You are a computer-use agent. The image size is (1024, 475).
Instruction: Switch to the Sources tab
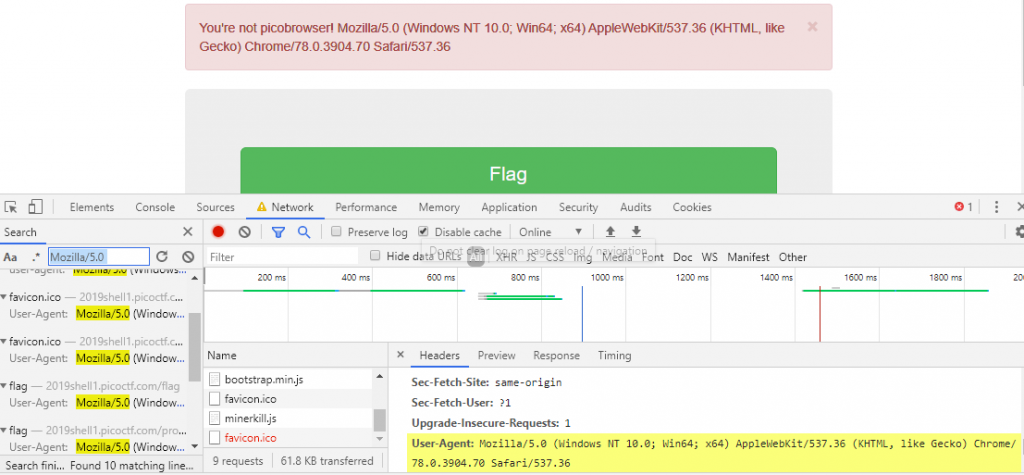click(x=216, y=207)
